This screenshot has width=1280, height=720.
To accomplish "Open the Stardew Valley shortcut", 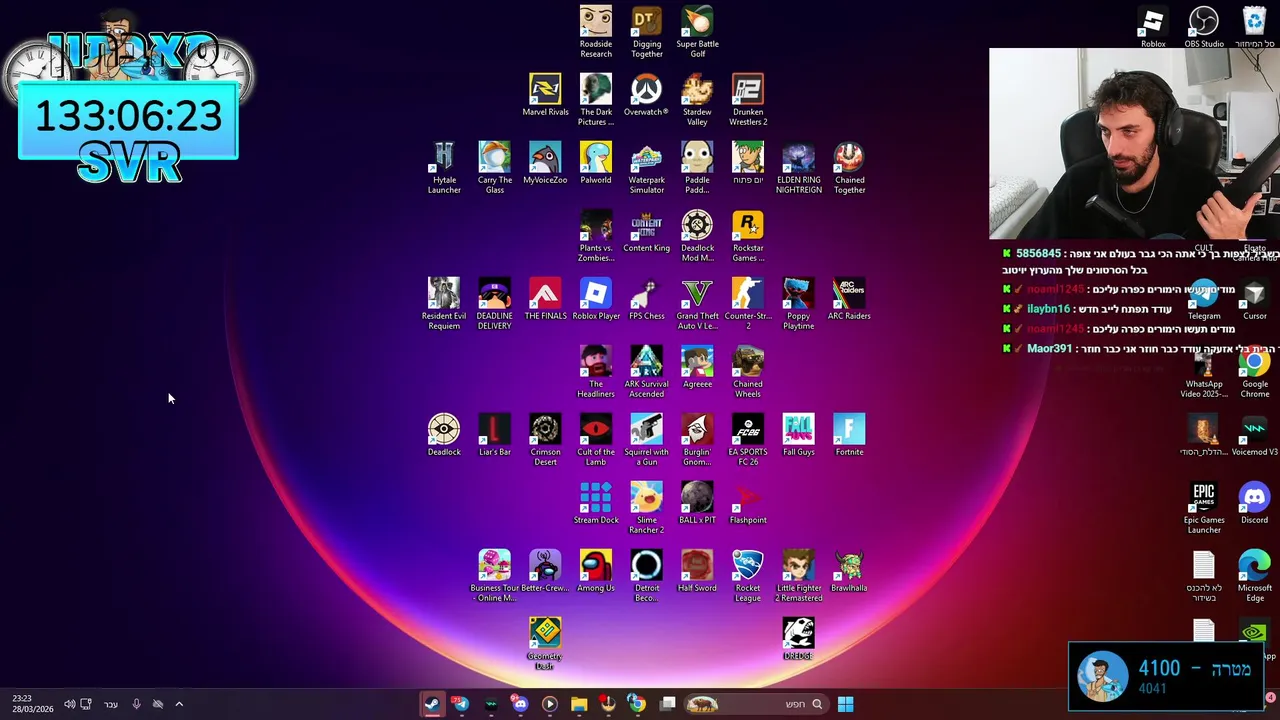I will pos(697,100).
